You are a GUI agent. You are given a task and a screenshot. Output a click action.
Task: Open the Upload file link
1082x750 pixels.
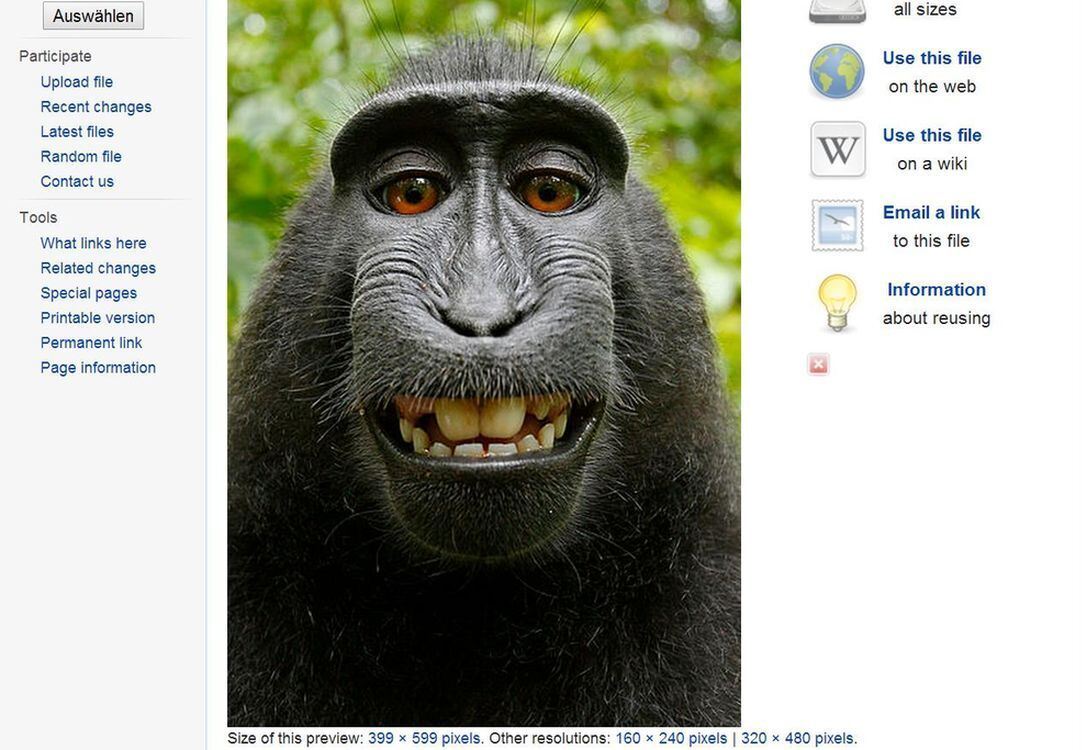click(76, 82)
